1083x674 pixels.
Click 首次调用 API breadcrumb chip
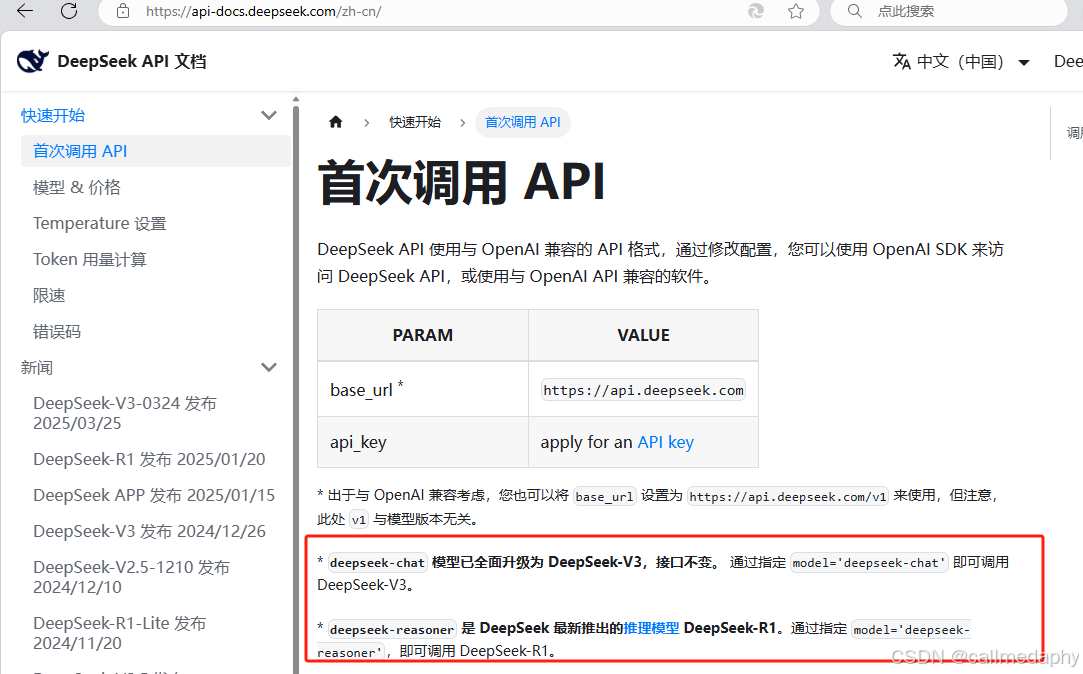(x=522, y=122)
